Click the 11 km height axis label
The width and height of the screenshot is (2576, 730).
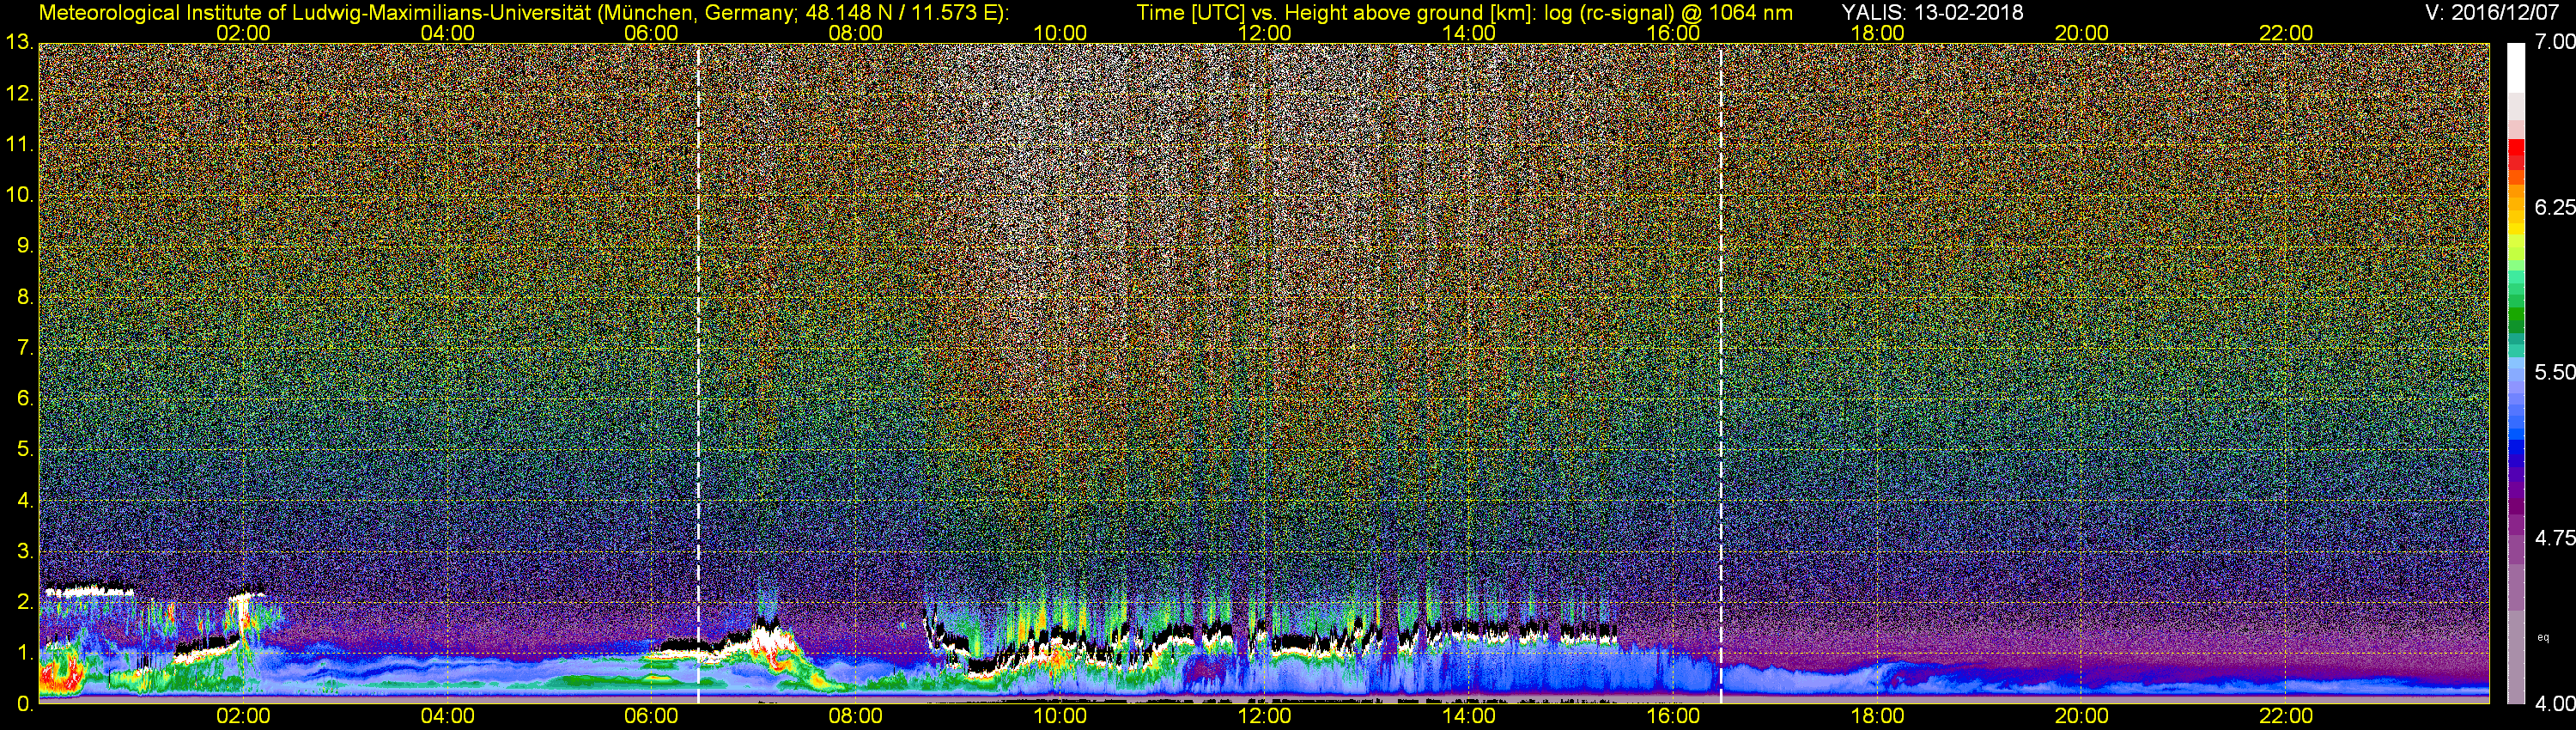(x=19, y=145)
